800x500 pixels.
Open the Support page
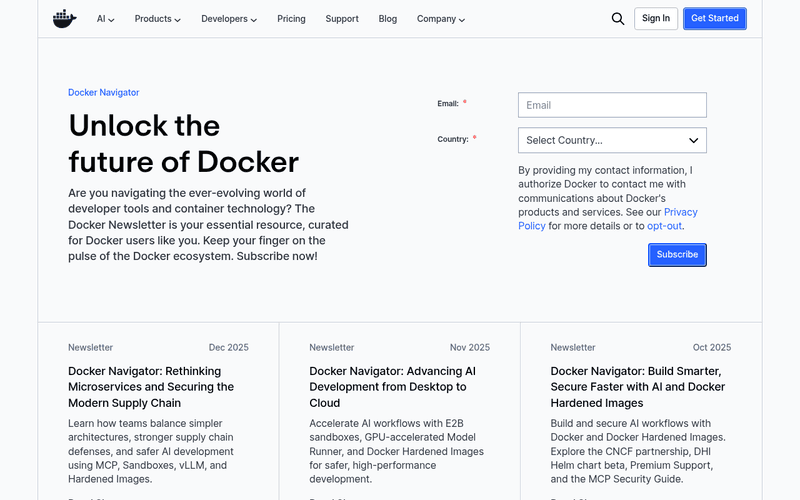point(342,19)
